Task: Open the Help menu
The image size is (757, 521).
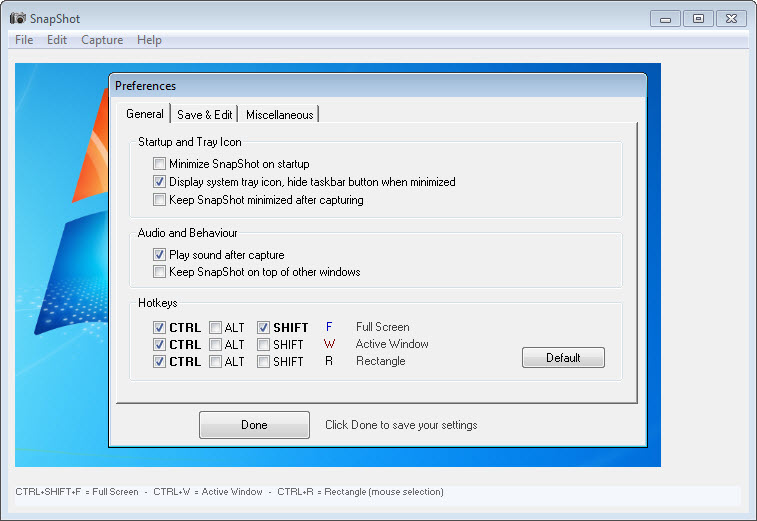Action: 149,40
